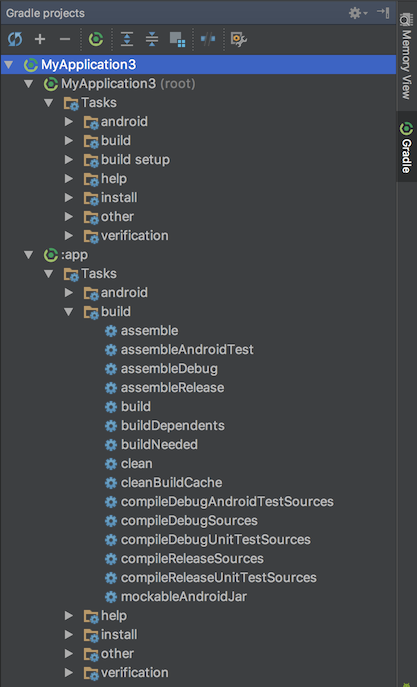417x687 pixels.
Task: Select assembleDebug task
Action: pos(169,368)
